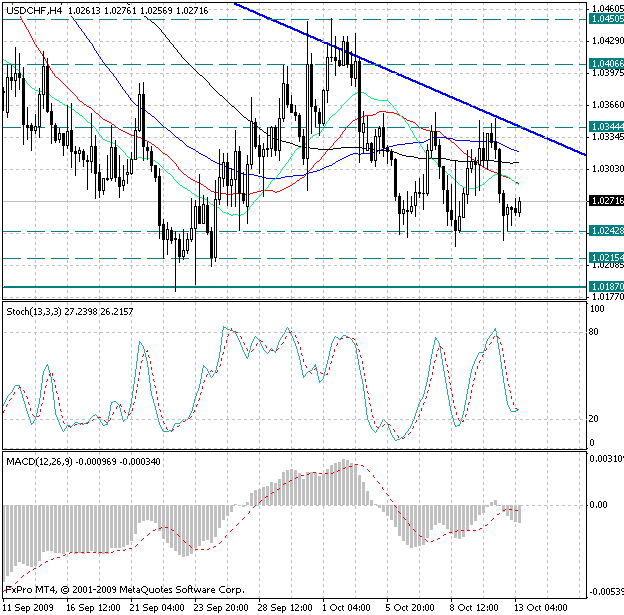Click the current price 1.02716 tag
This screenshot has height=615, width=624.
(x=606, y=201)
